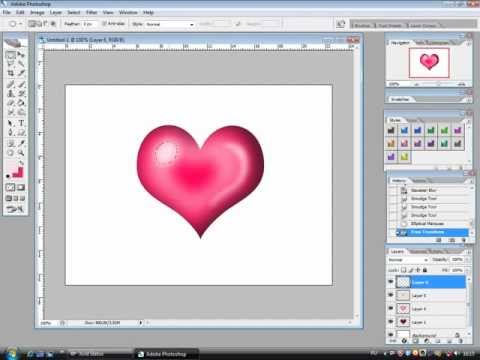Hide the Background layer

coord(391,334)
